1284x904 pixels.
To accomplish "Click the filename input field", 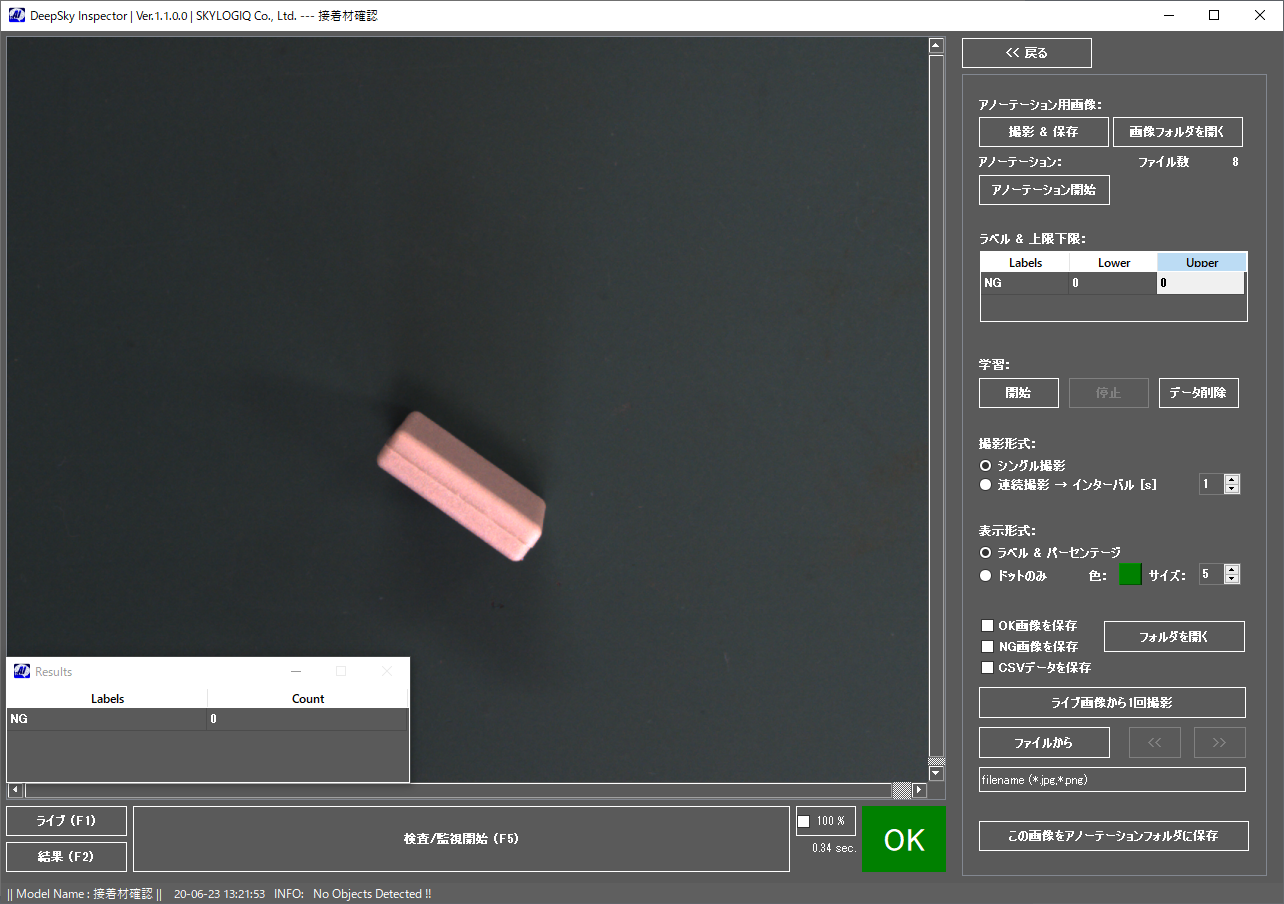I will click(1112, 780).
